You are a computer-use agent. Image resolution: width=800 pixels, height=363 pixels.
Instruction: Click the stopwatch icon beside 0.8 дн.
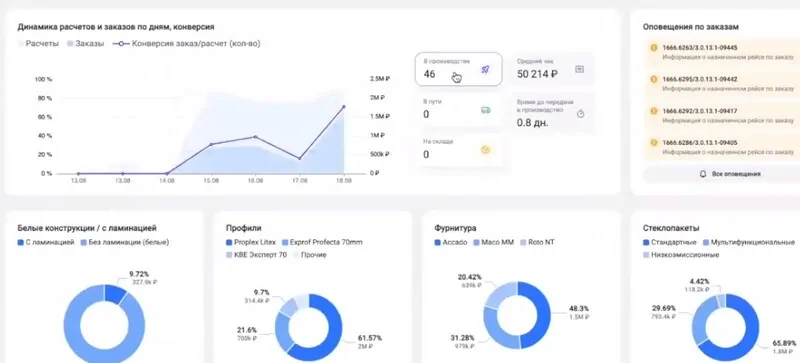[581, 114]
